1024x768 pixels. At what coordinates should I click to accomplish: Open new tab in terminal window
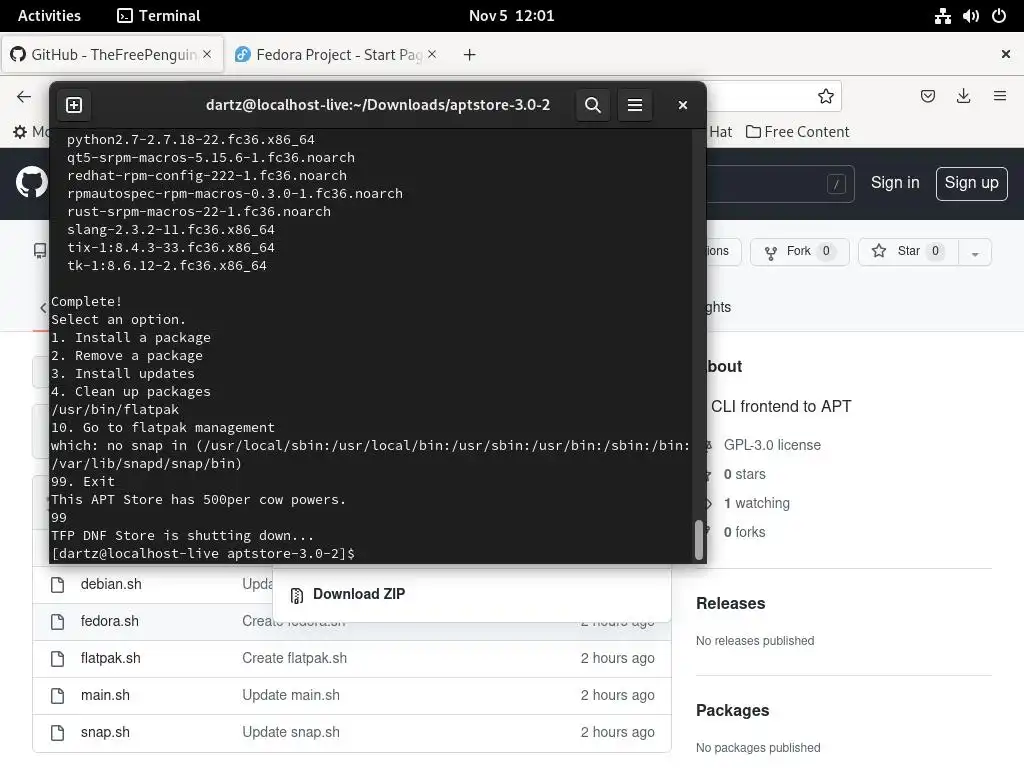74,105
